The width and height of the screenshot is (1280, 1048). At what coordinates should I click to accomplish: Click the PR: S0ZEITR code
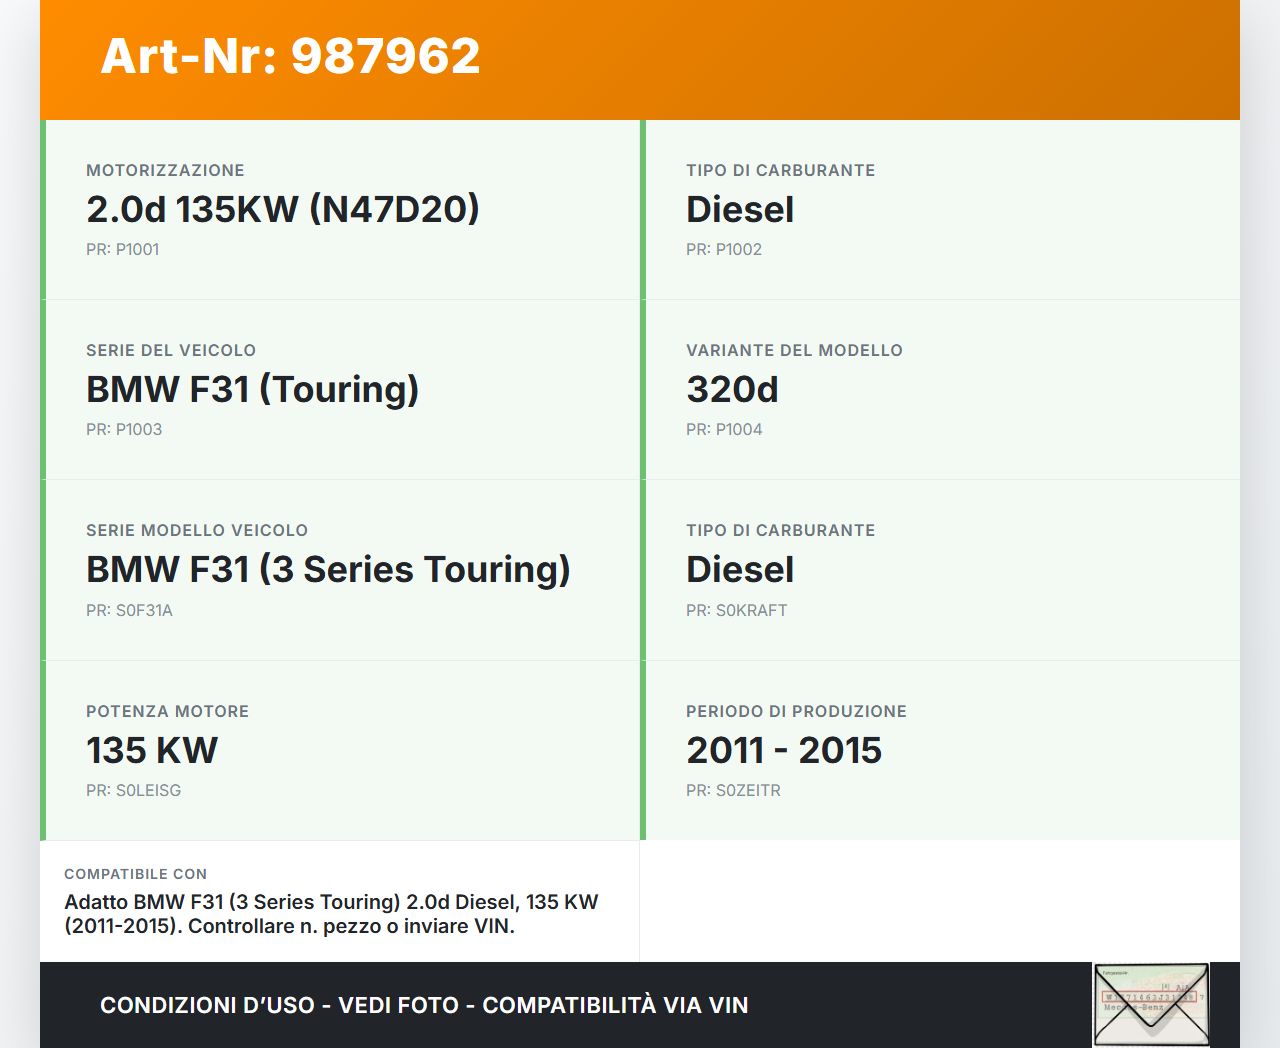(x=733, y=790)
